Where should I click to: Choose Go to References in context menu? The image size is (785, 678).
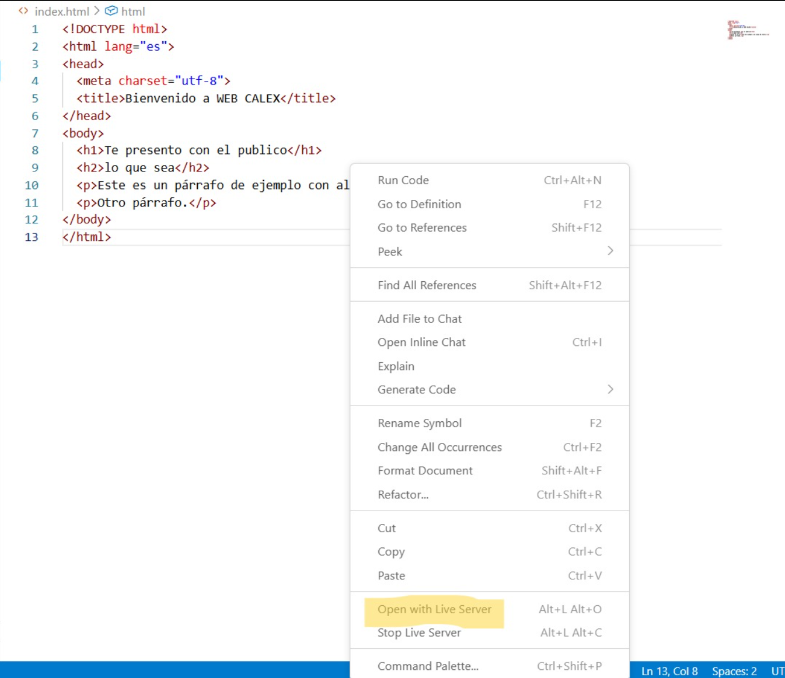(x=490, y=228)
